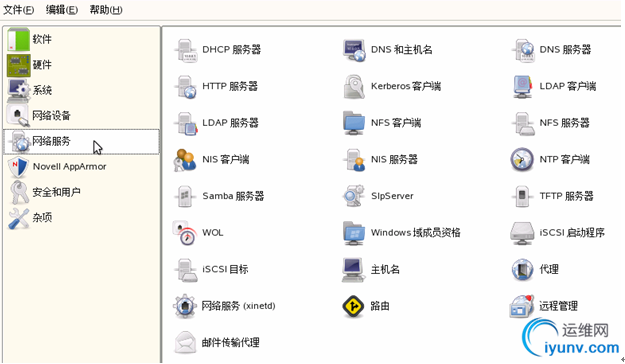The image size is (625, 364).
Task: Select the 硬件 category icon
Action: point(18,65)
